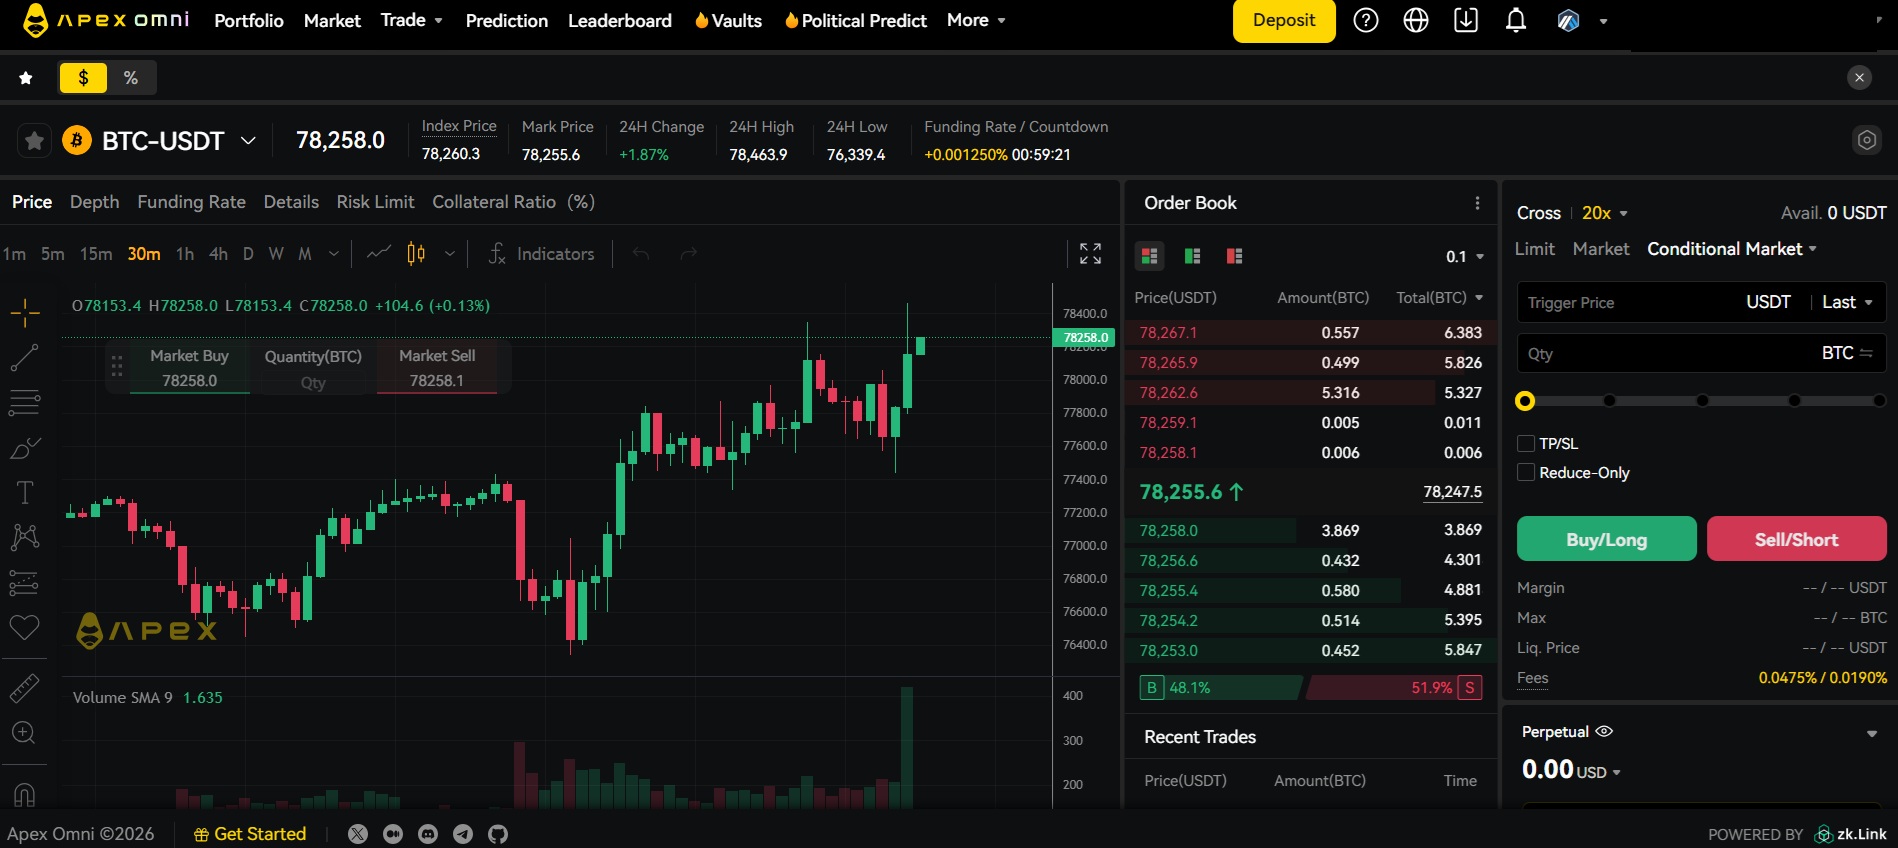Screen dimensions: 1898x848
Task: Click the Get Started link
Action: pos(250,834)
